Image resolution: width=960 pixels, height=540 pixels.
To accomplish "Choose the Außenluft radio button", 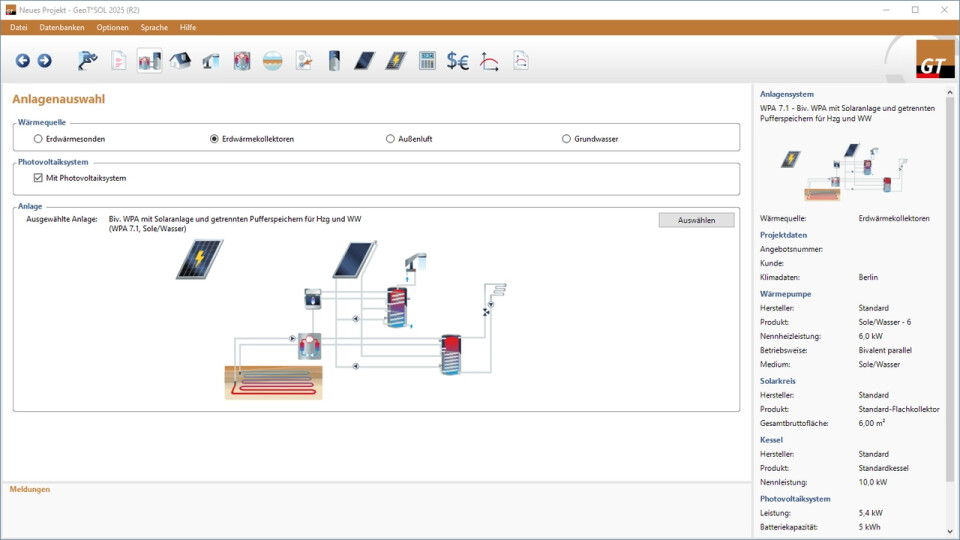I will [x=390, y=139].
